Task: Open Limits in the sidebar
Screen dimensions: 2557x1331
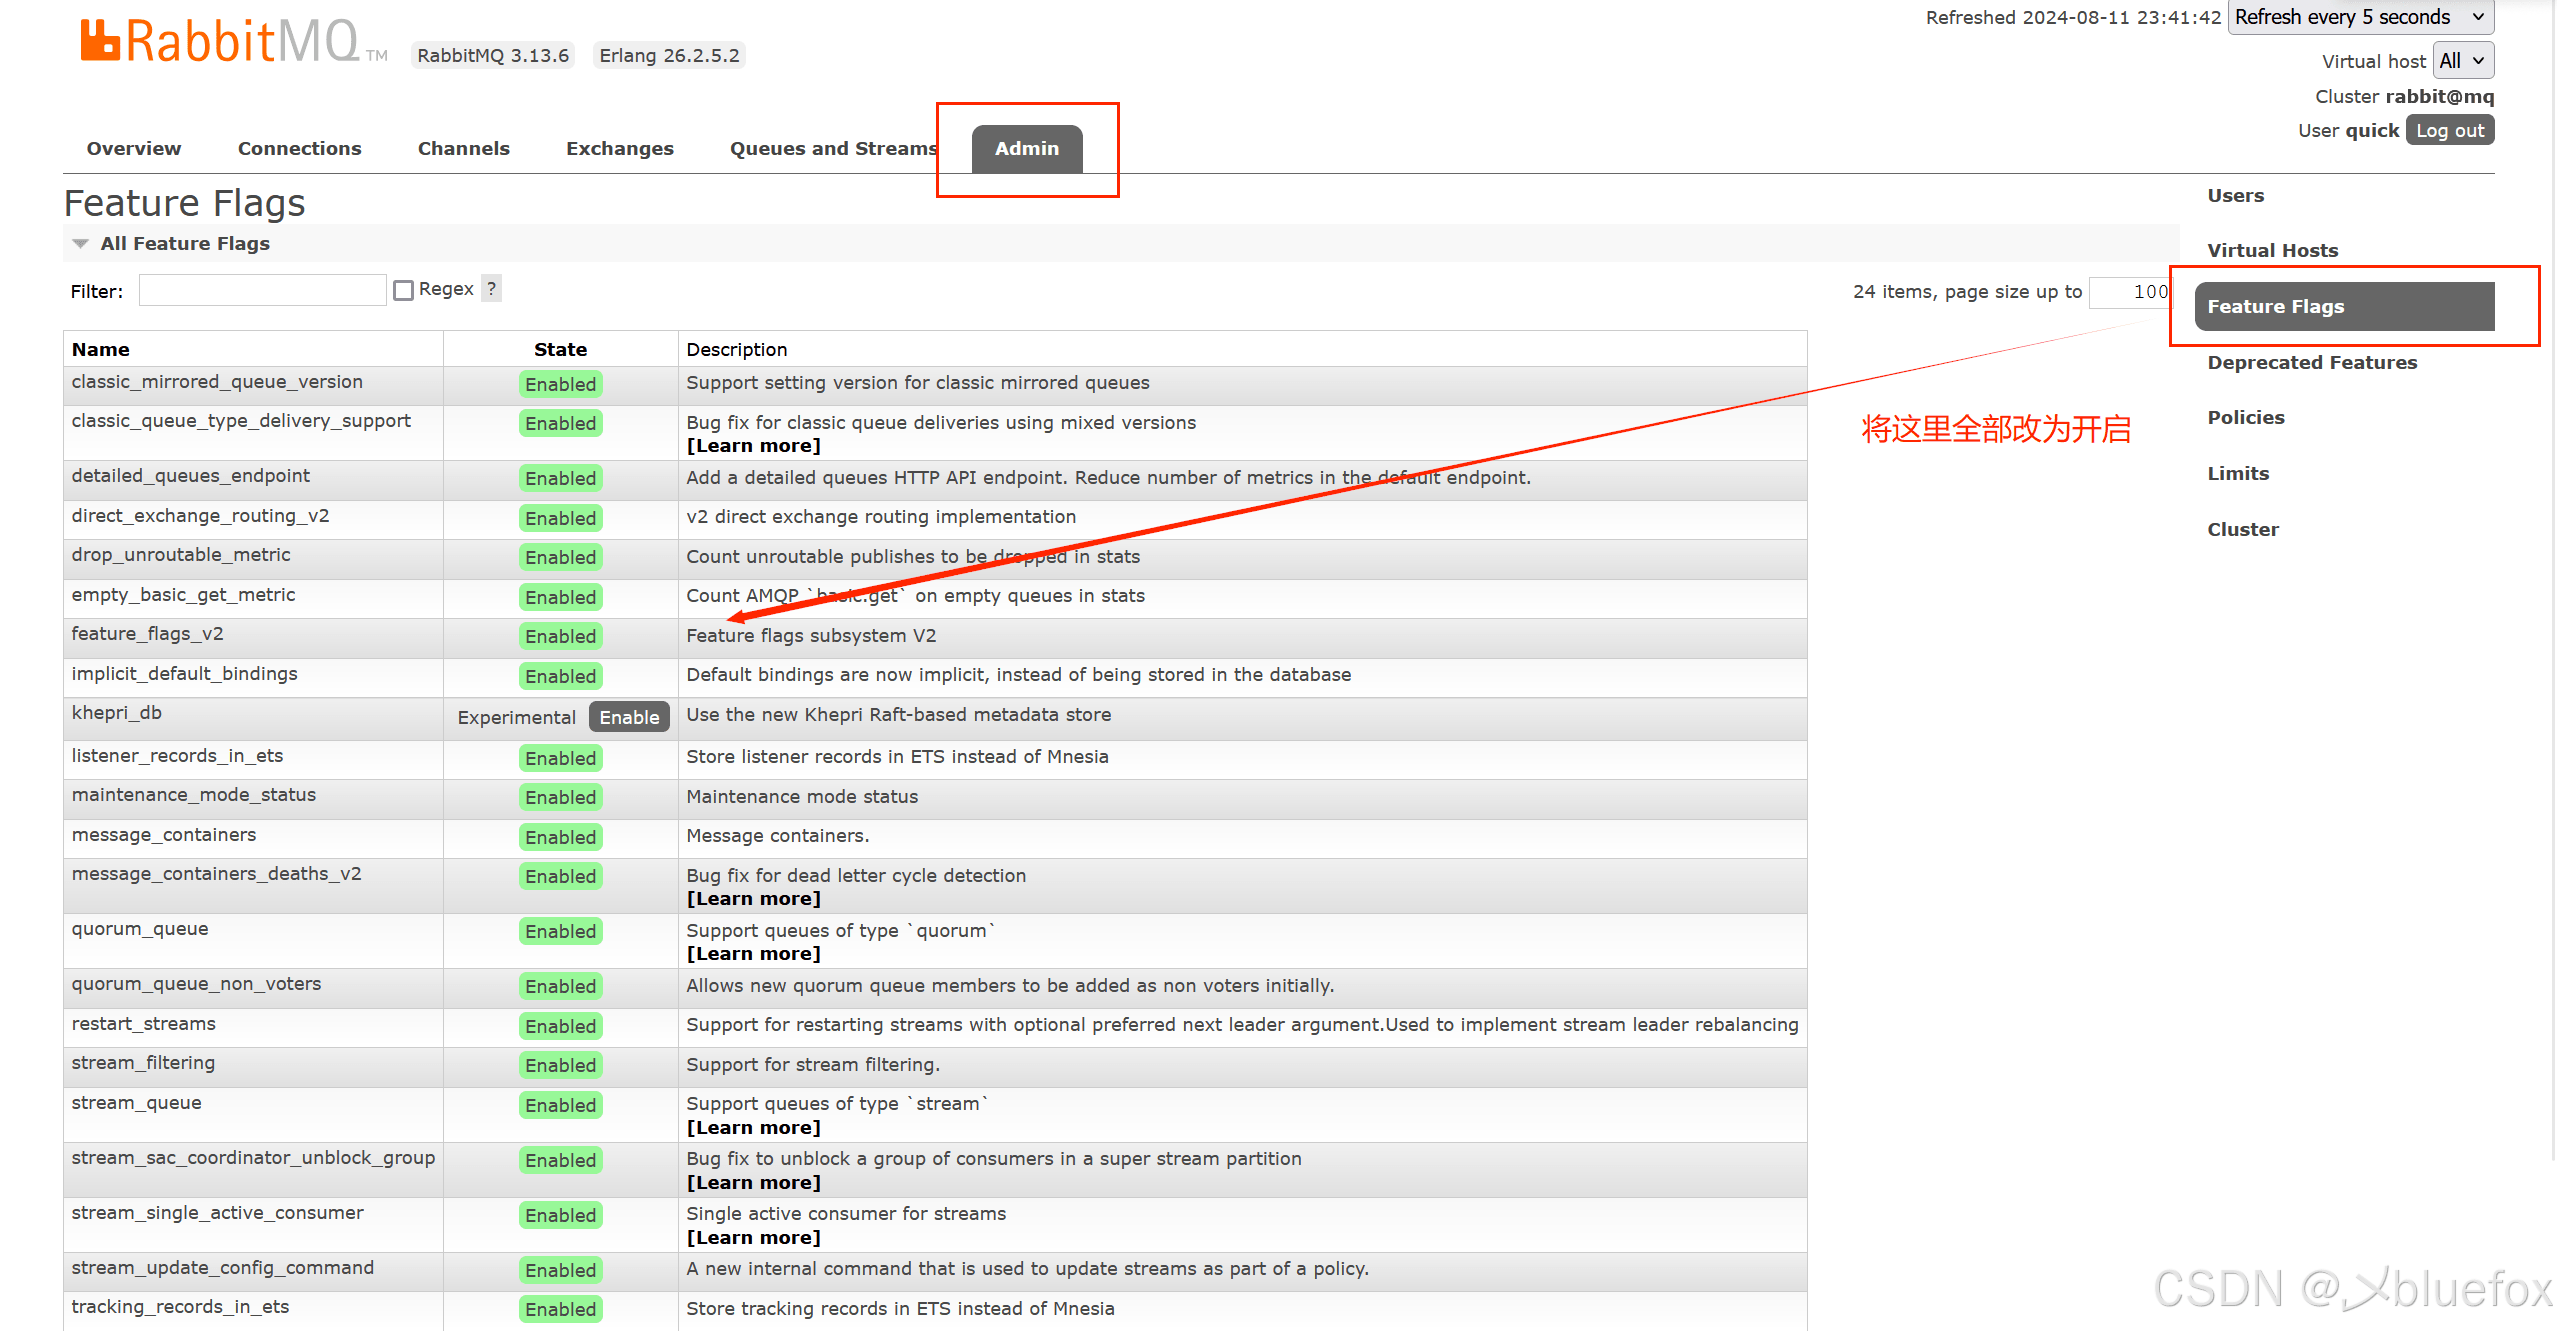Action: click(x=2238, y=473)
